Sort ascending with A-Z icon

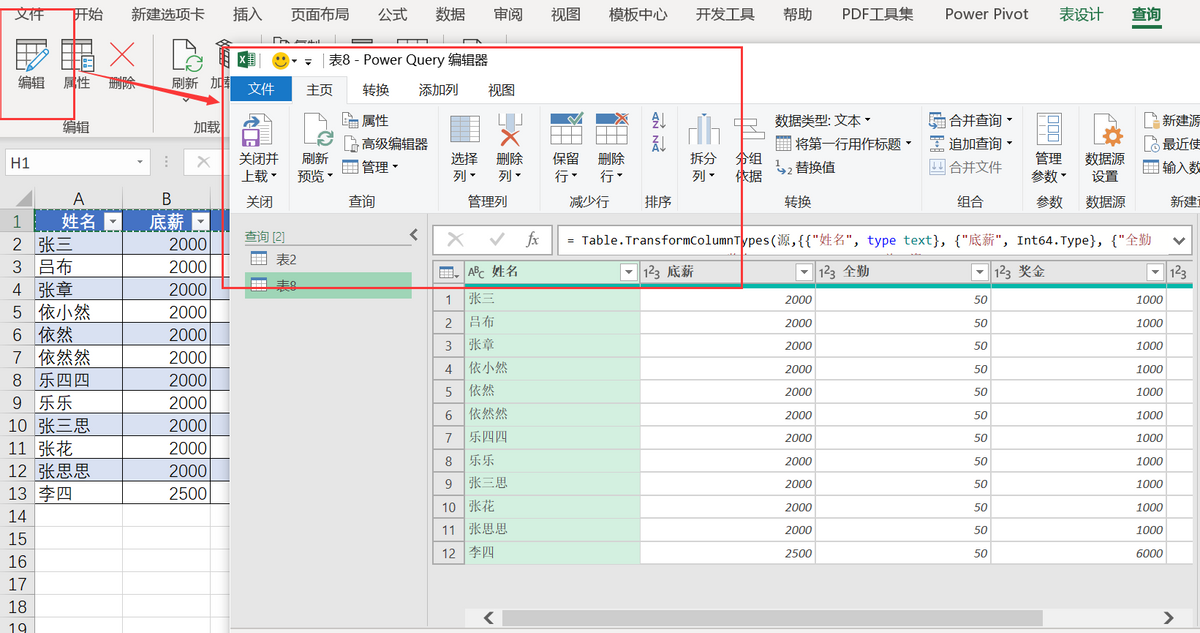[658, 121]
